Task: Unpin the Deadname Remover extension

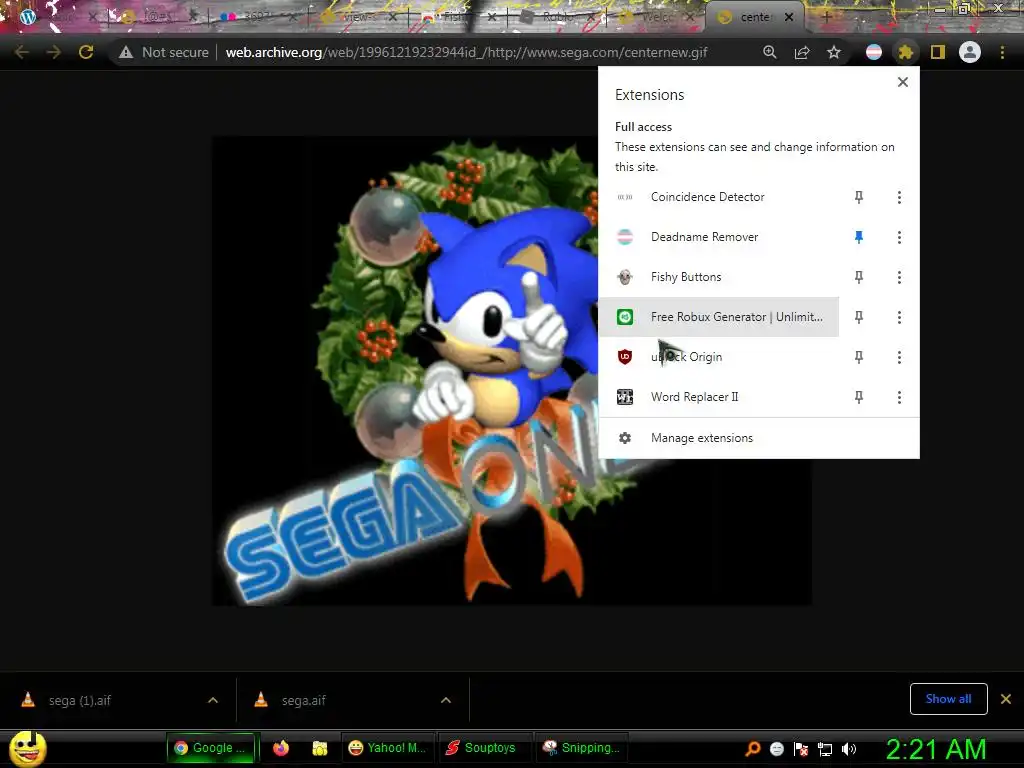Action: coord(859,237)
